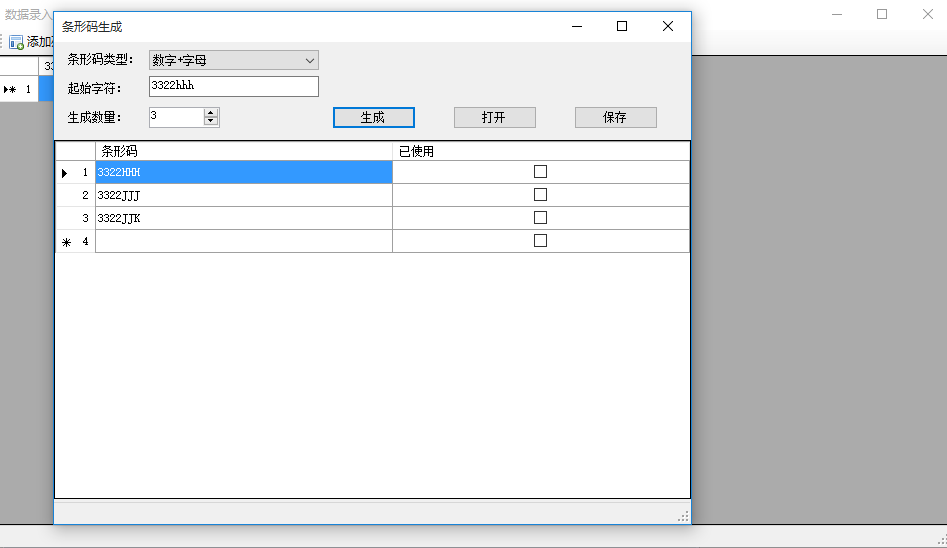Click the 条形码 column header
The width and height of the screenshot is (947, 548).
(x=243, y=151)
